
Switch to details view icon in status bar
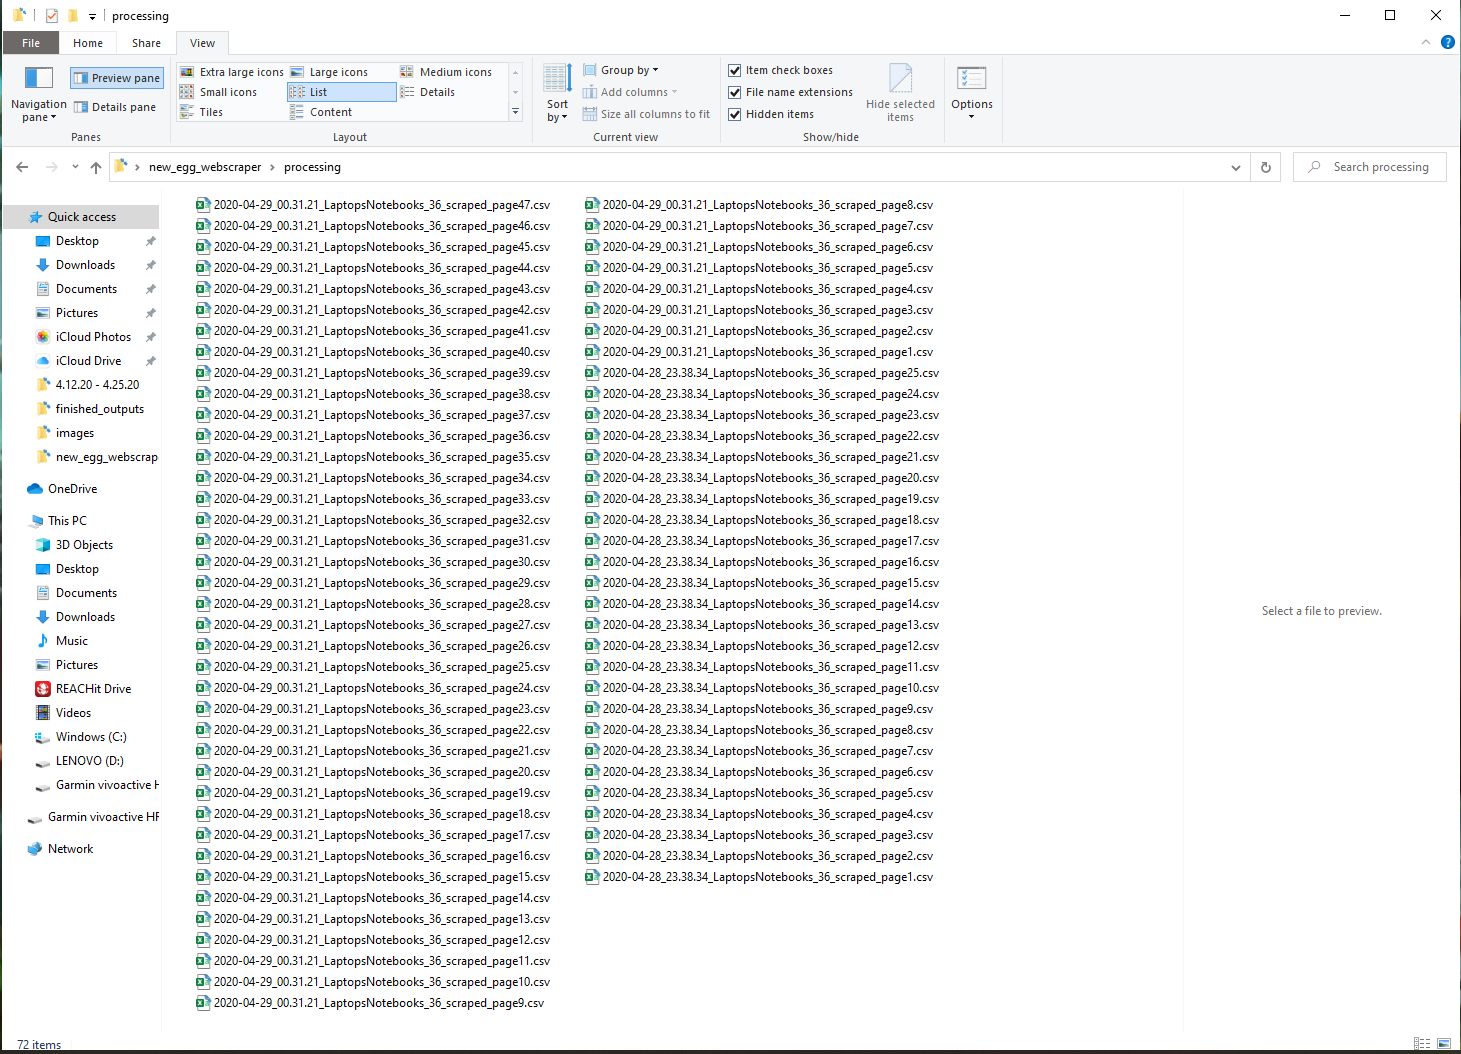(1421, 1043)
